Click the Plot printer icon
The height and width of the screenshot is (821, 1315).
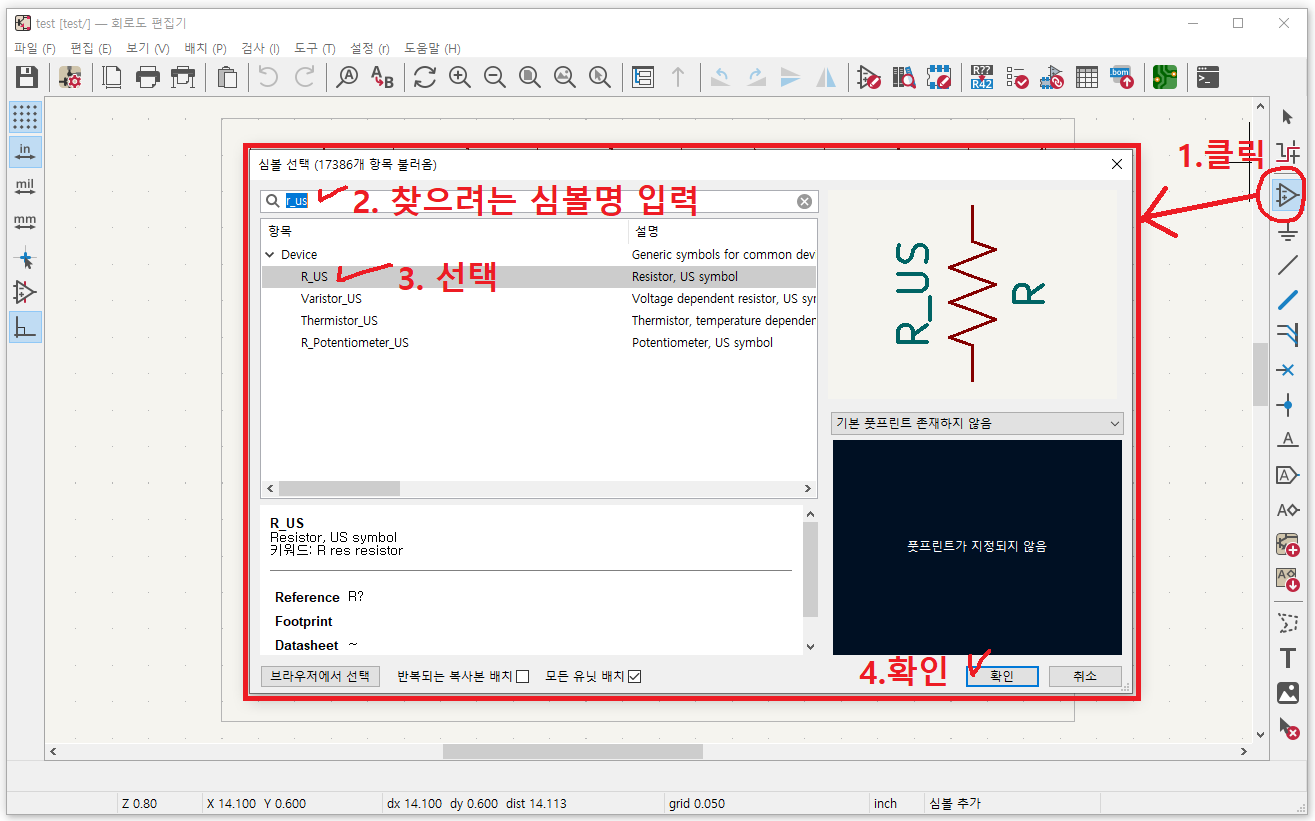[183, 77]
